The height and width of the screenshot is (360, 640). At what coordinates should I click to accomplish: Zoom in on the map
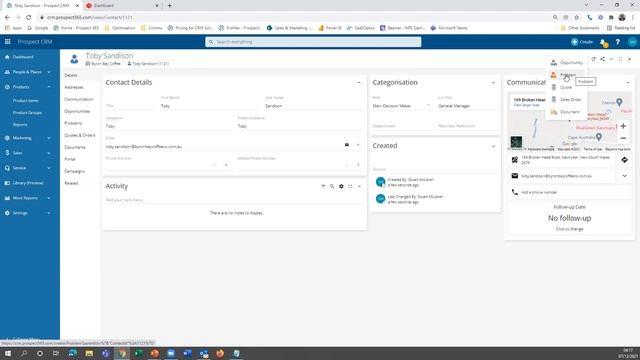(x=623, y=126)
